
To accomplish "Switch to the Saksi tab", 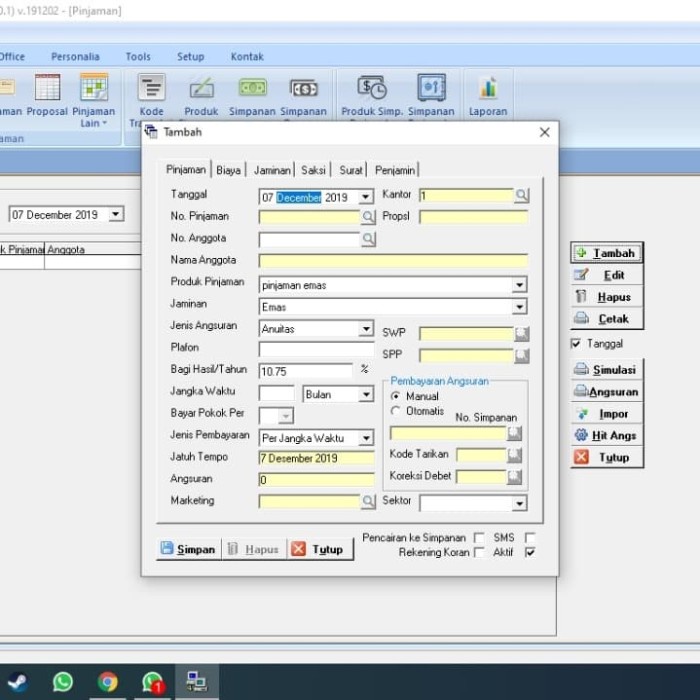I will coord(313,170).
